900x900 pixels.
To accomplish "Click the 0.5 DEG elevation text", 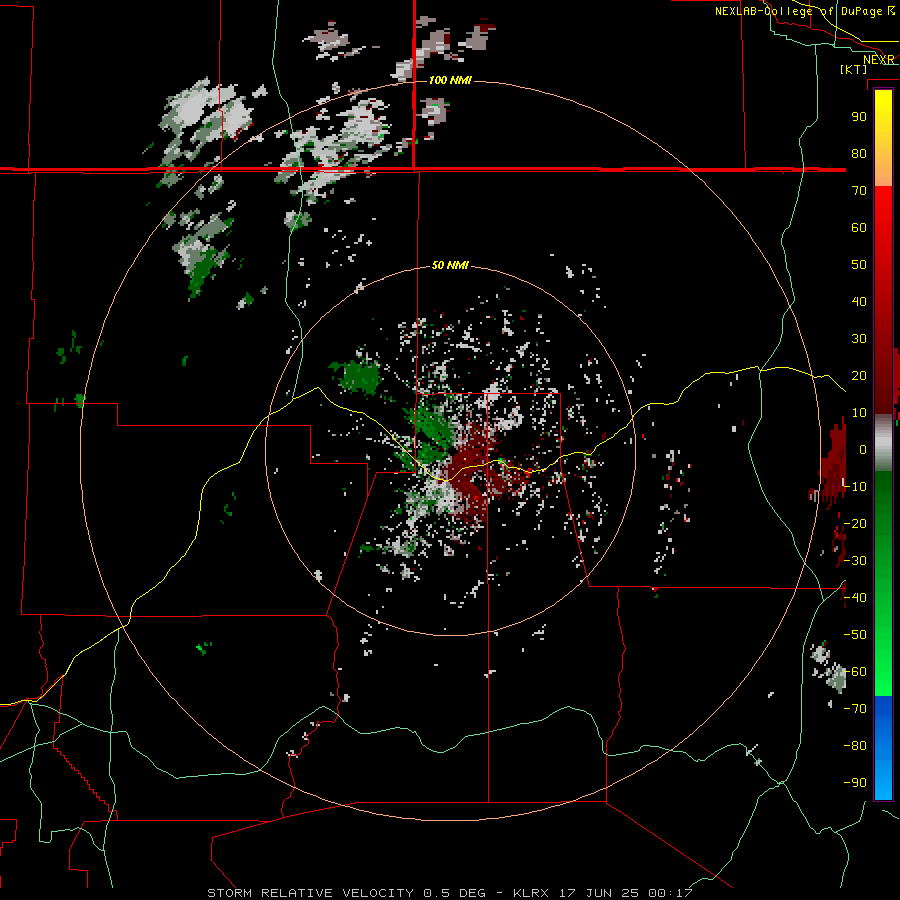I will click(x=455, y=893).
